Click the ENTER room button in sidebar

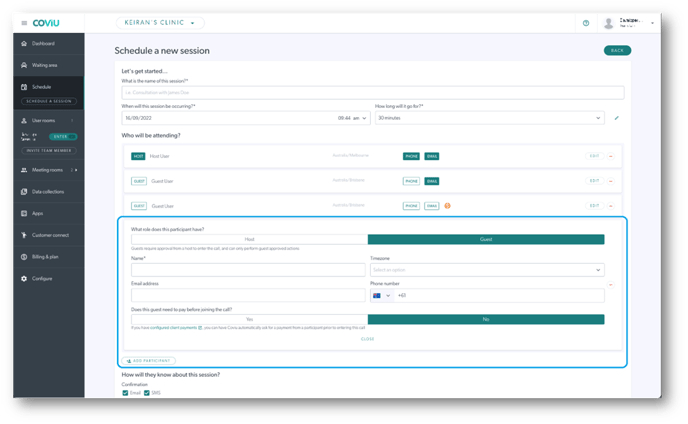point(63,137)
